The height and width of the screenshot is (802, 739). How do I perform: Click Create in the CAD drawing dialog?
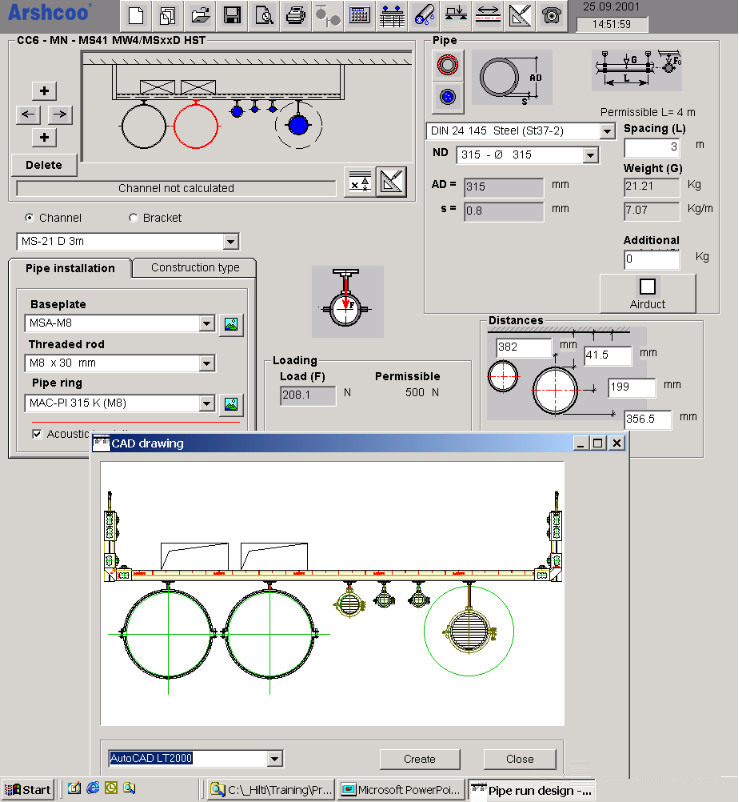pyautogui.click(x=420, y=759)
